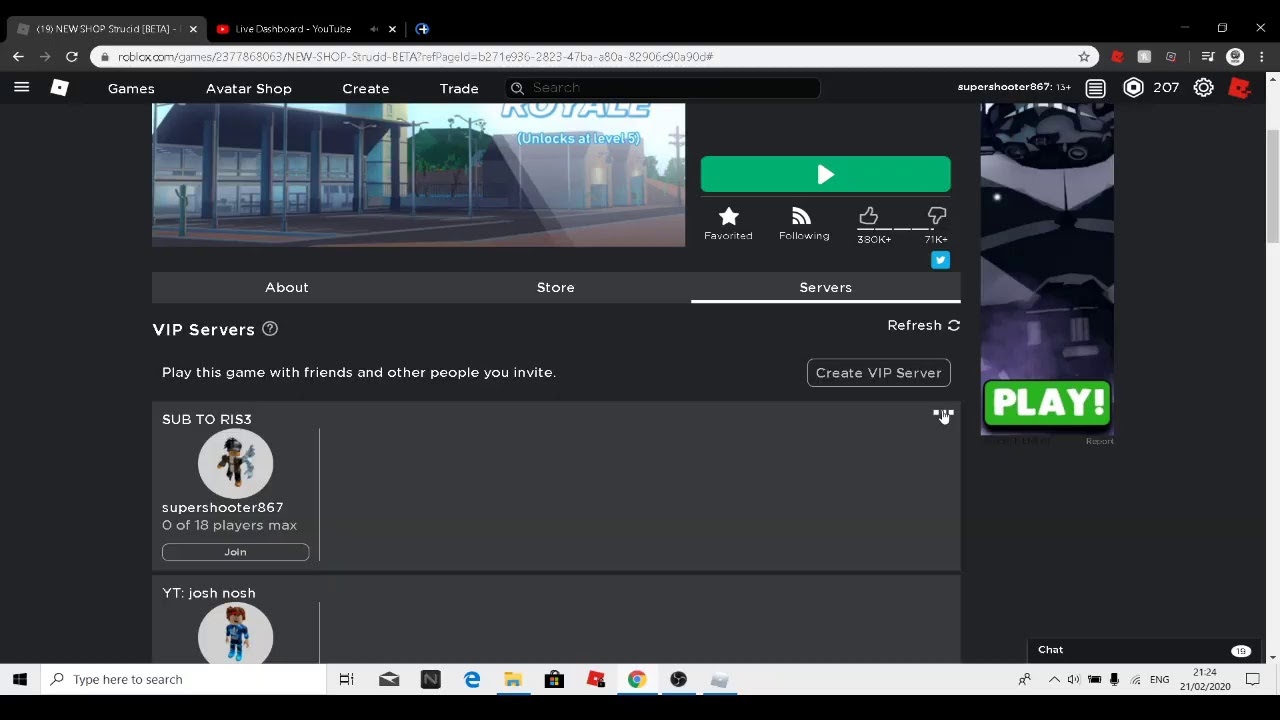Open Task View on taskbar
Screen dimensions: 1280x720
click(346, 680)
